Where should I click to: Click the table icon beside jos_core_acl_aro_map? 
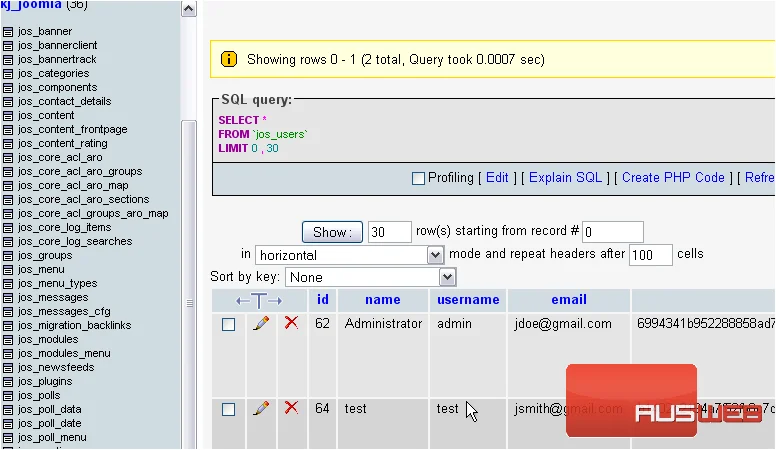(x=8, y=186)
